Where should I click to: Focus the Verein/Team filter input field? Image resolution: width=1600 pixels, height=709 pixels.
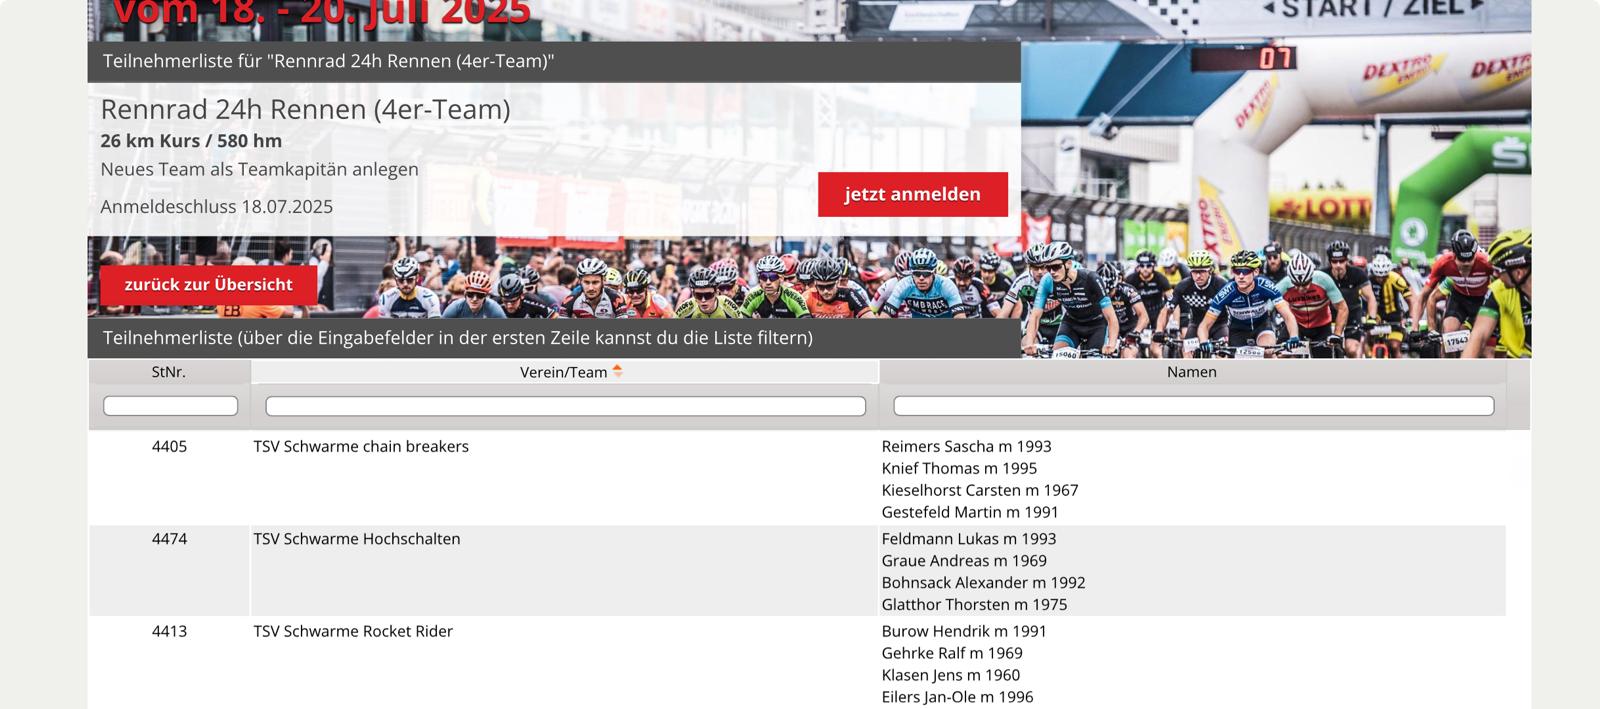click(565, 406)
